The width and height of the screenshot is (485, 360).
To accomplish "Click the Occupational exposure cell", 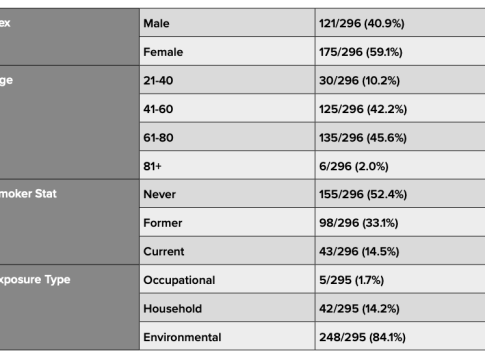I will (x=227, y=279).
